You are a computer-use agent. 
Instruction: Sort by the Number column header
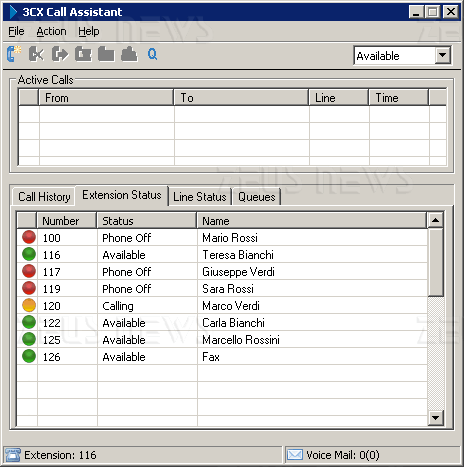67,221
